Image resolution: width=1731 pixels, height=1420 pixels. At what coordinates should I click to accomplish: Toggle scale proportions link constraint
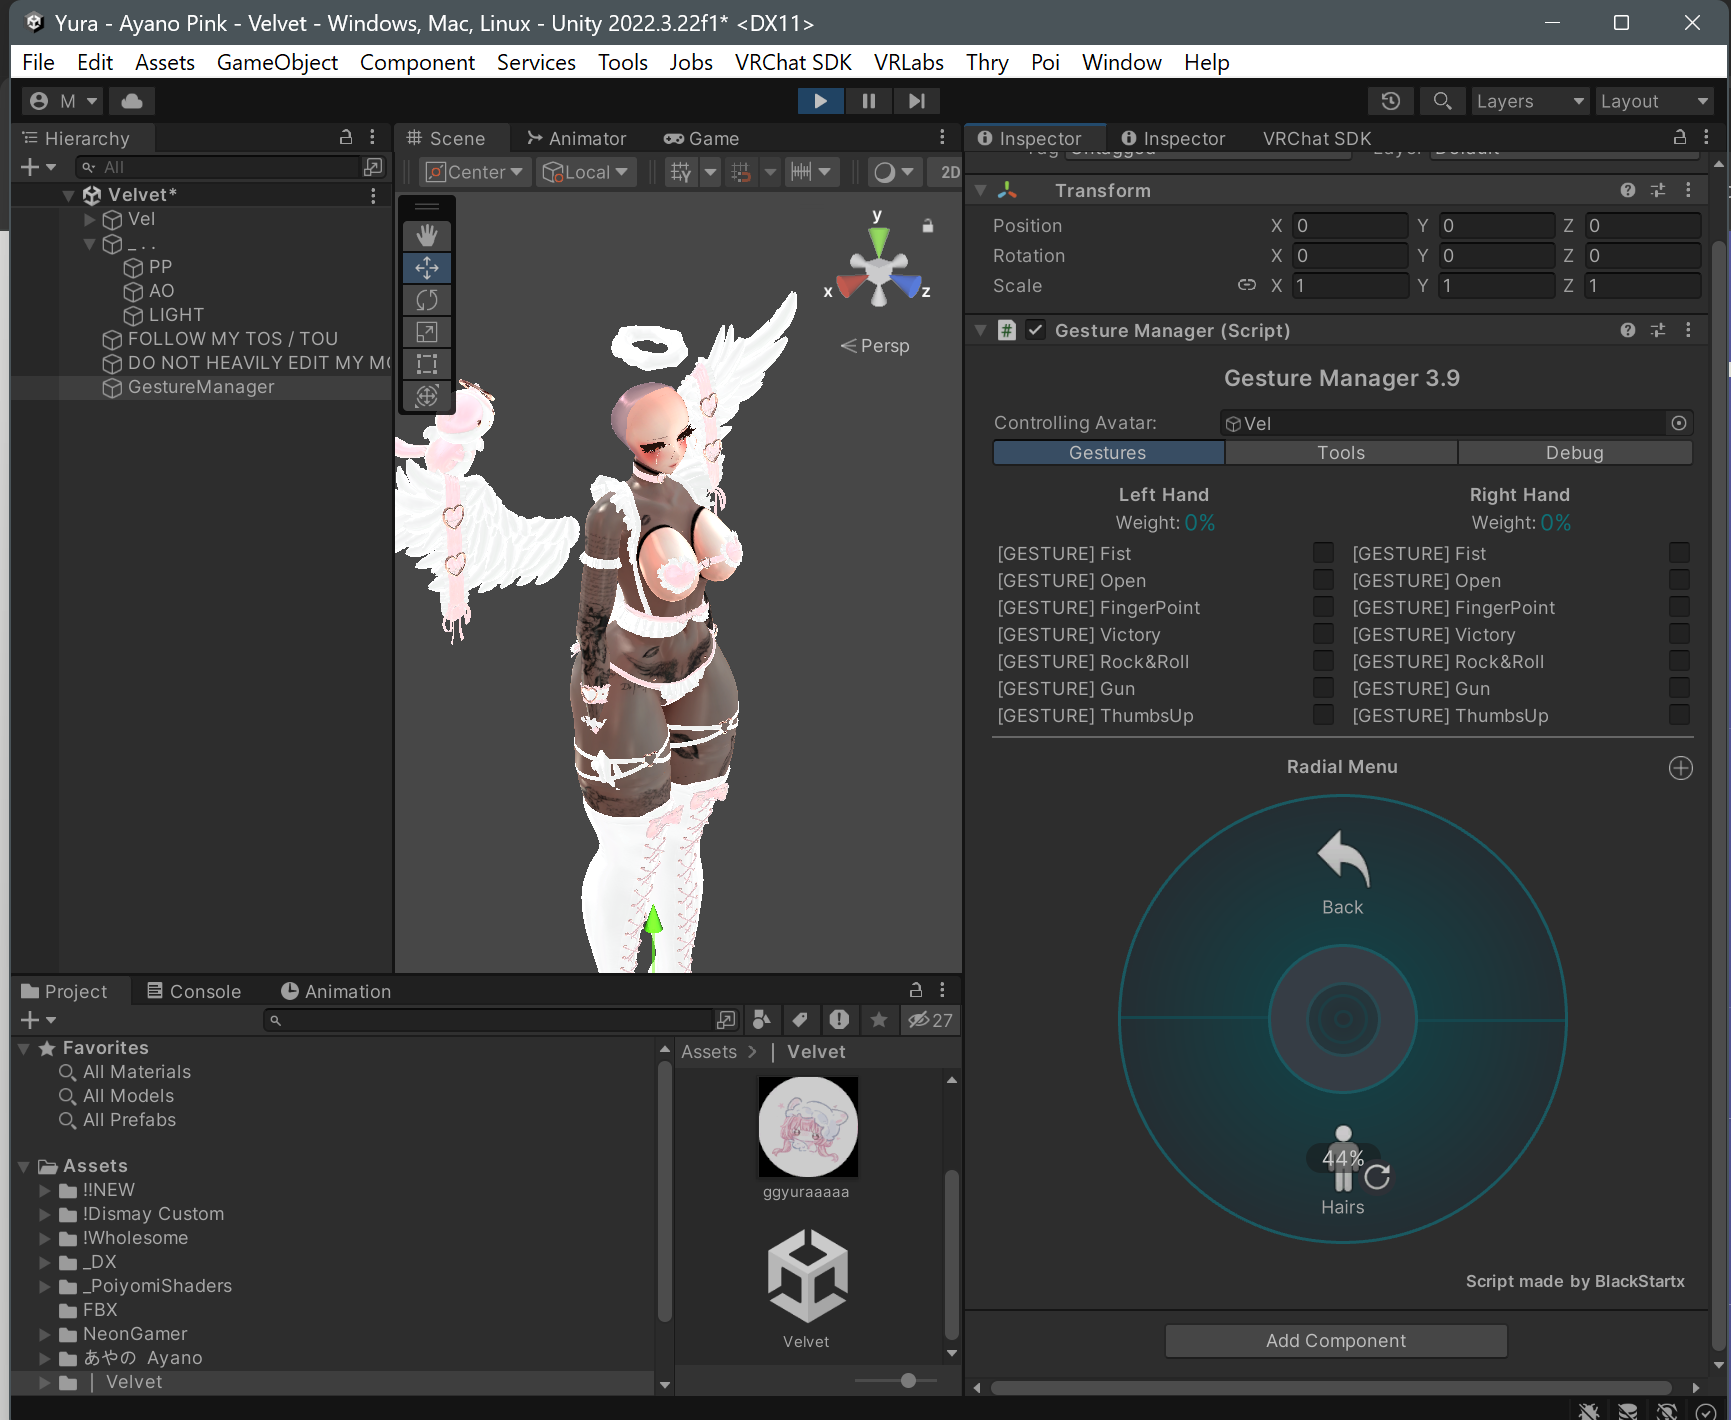1246,285
